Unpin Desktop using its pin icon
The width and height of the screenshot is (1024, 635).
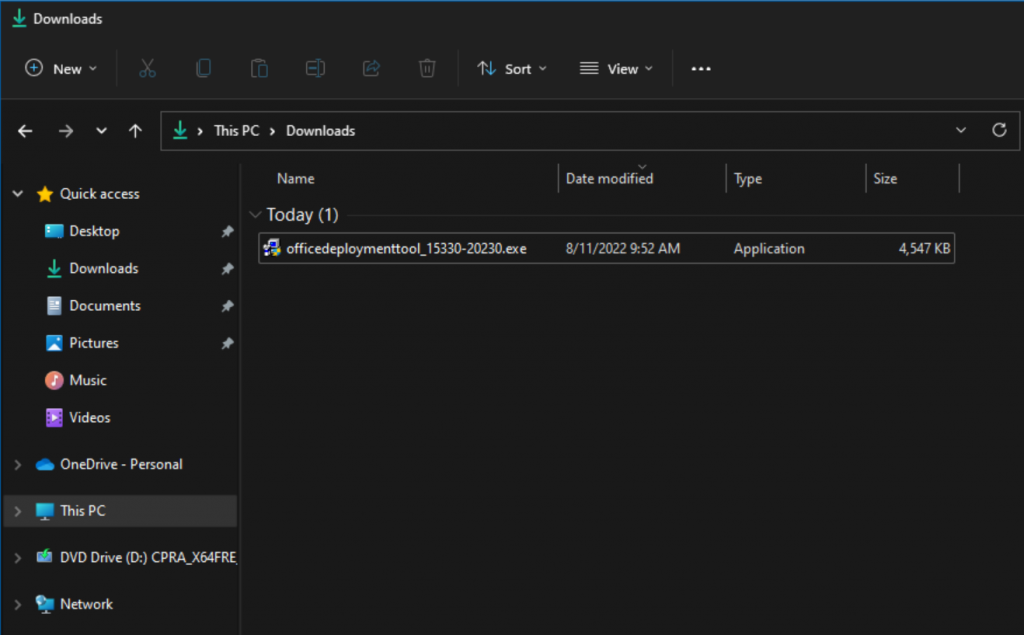pyautogui.click(x=227, y=231)
